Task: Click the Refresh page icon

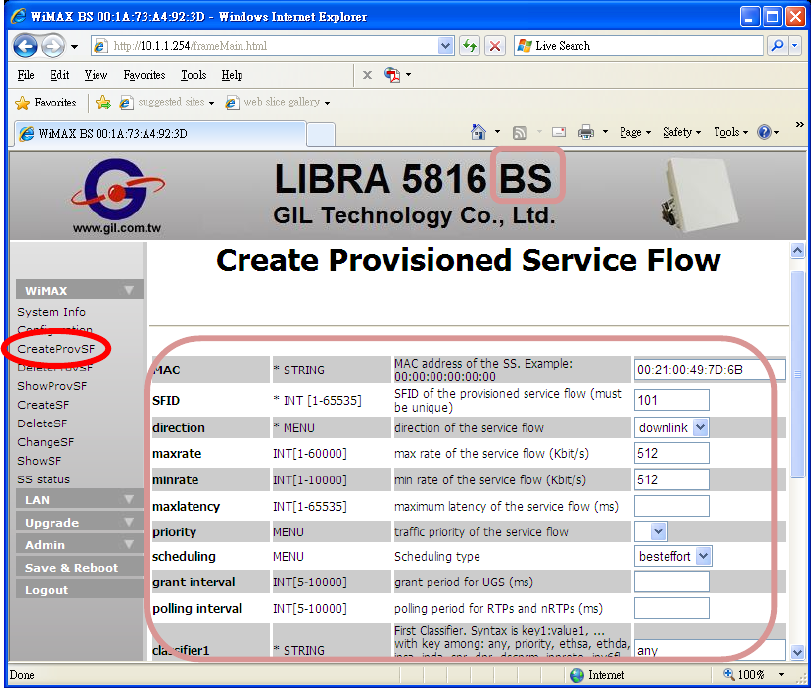Action: coord(470,46)
